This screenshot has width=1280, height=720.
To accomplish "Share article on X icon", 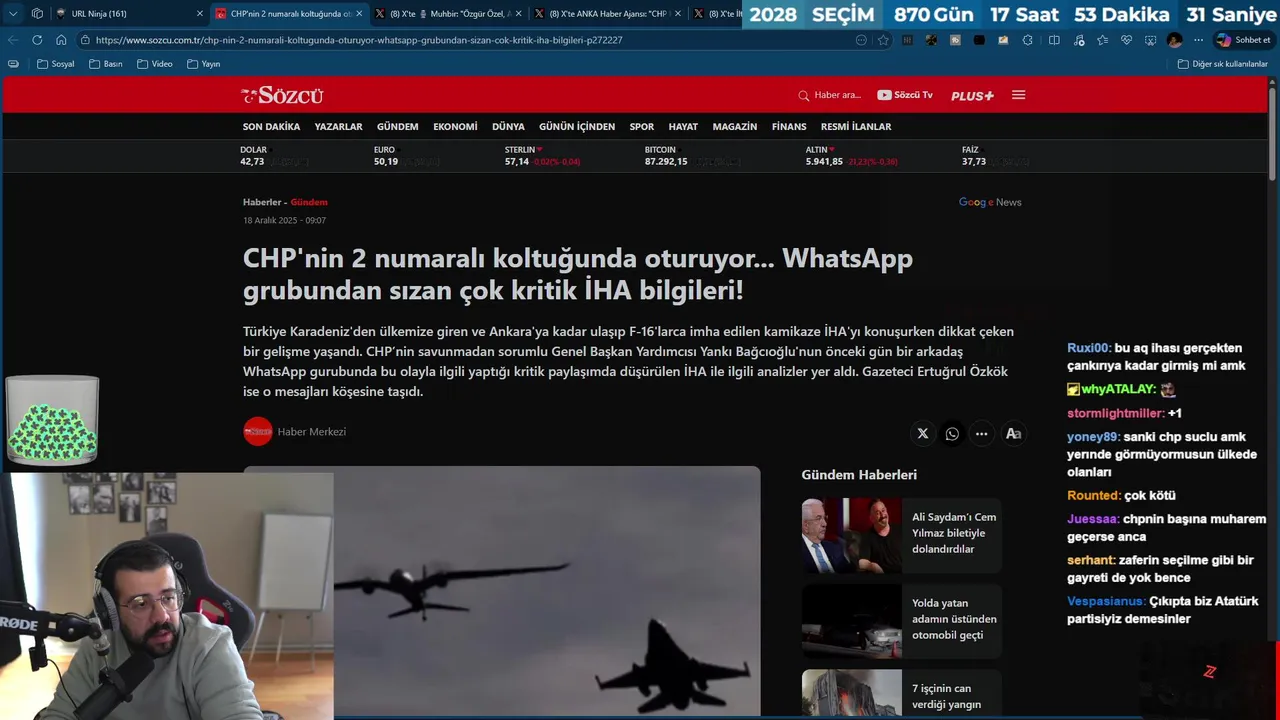I will (x=923, y=434).
